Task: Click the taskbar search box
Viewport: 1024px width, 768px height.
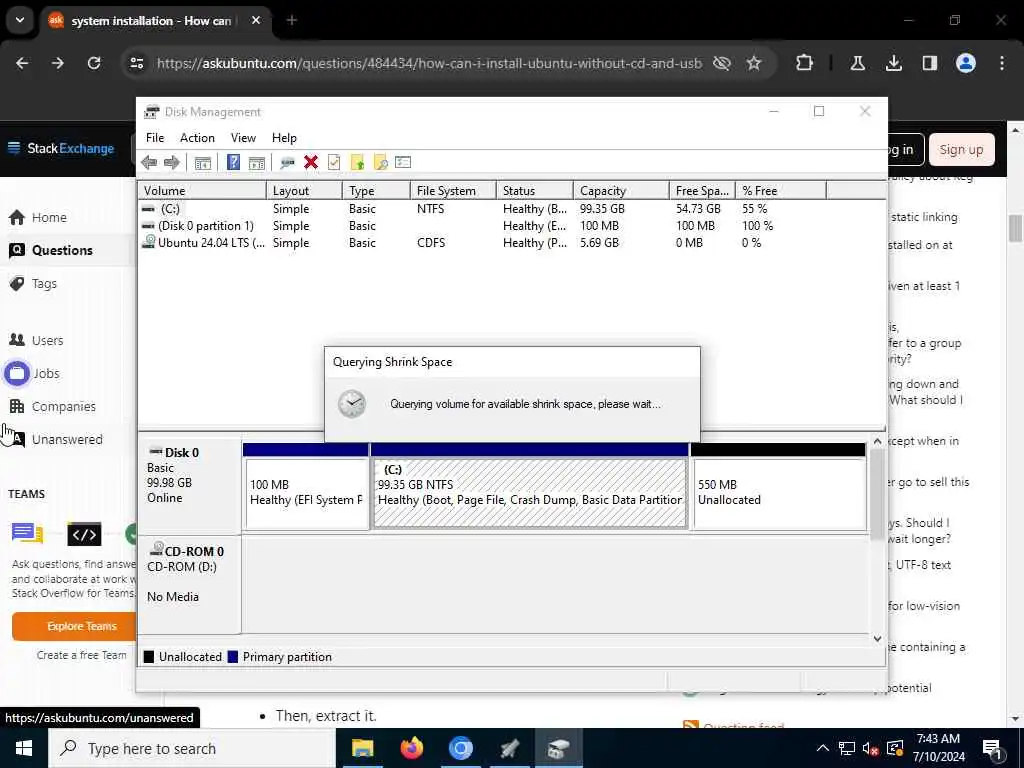Action: point(192,748)
